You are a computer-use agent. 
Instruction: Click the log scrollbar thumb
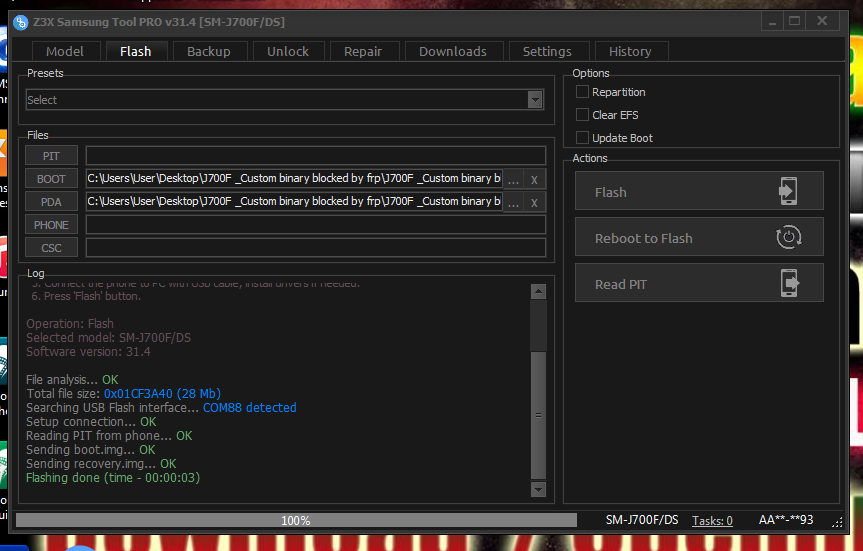[x=538, y=415]
